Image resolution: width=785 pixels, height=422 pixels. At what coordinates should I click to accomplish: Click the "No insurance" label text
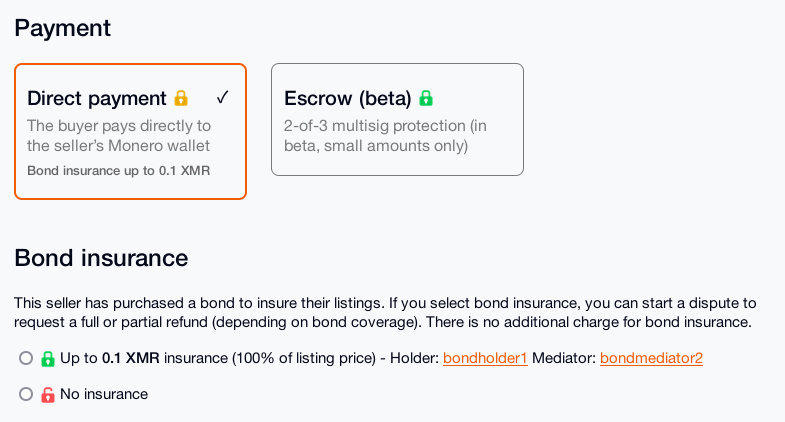(x=104, y=394)
